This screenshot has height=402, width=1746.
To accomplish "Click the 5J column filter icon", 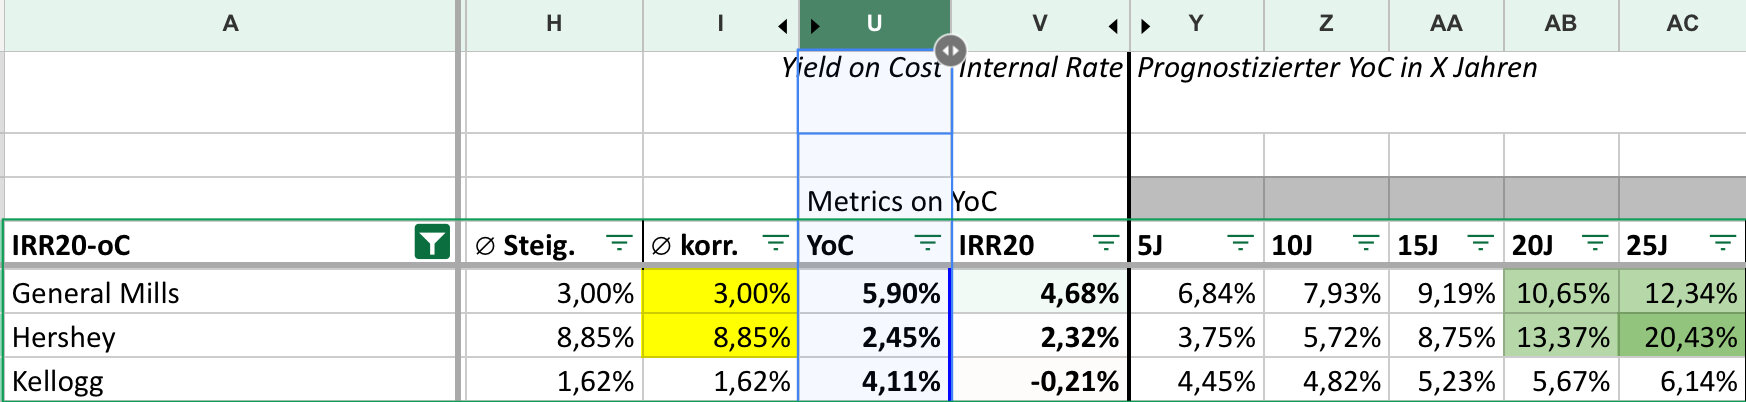I will 1240,243.
